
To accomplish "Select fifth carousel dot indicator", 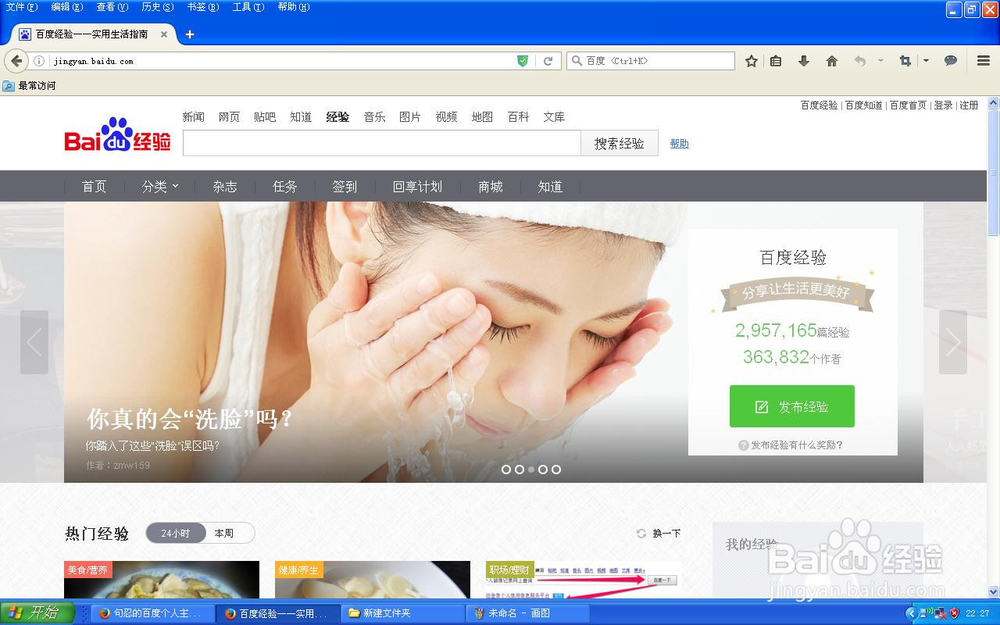I will pyautogui.click(x=556, y=469).
